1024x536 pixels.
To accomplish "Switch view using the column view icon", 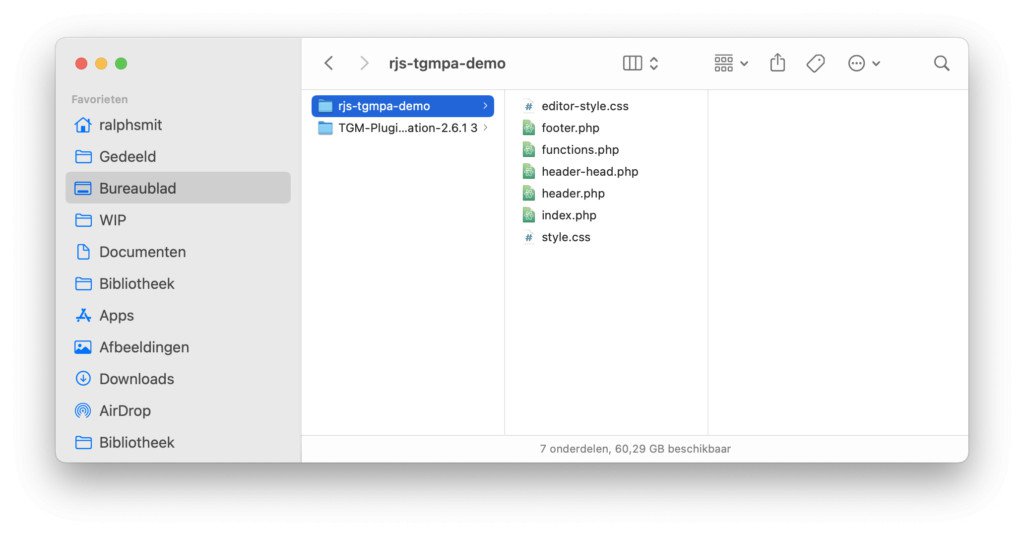I will [632, 63].
